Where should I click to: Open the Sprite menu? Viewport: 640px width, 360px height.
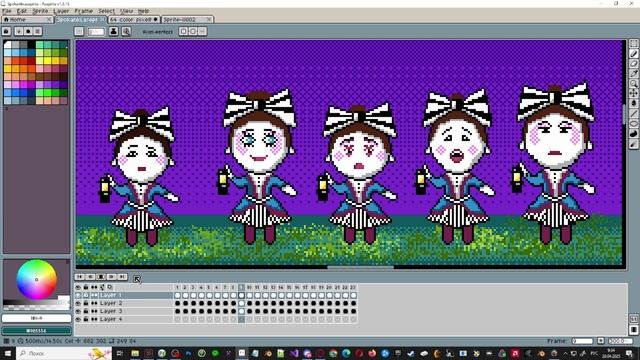point(40,11)
